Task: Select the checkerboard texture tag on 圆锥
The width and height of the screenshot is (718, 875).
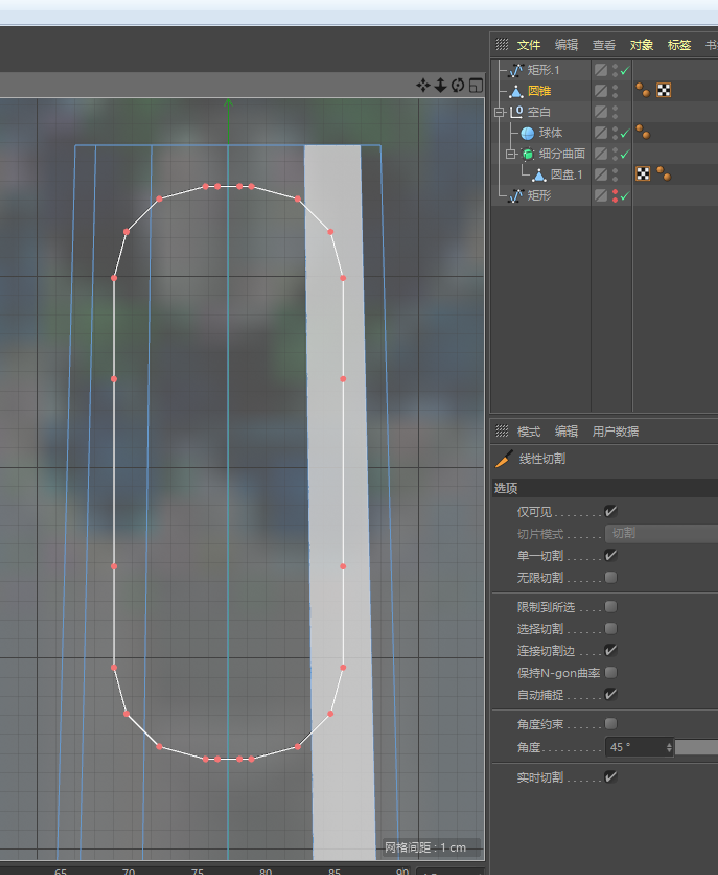Action: point(663,90)
